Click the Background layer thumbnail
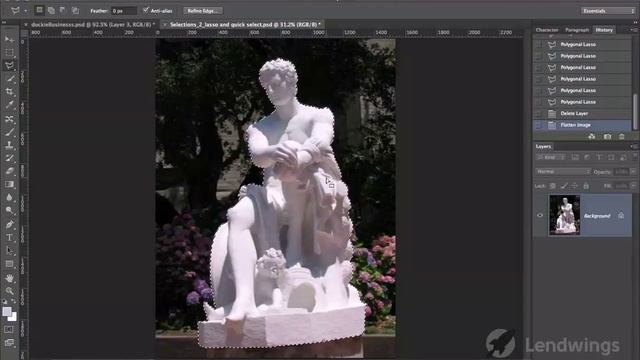The width and height of the screenshot is (640, 360). click(564, 215)
